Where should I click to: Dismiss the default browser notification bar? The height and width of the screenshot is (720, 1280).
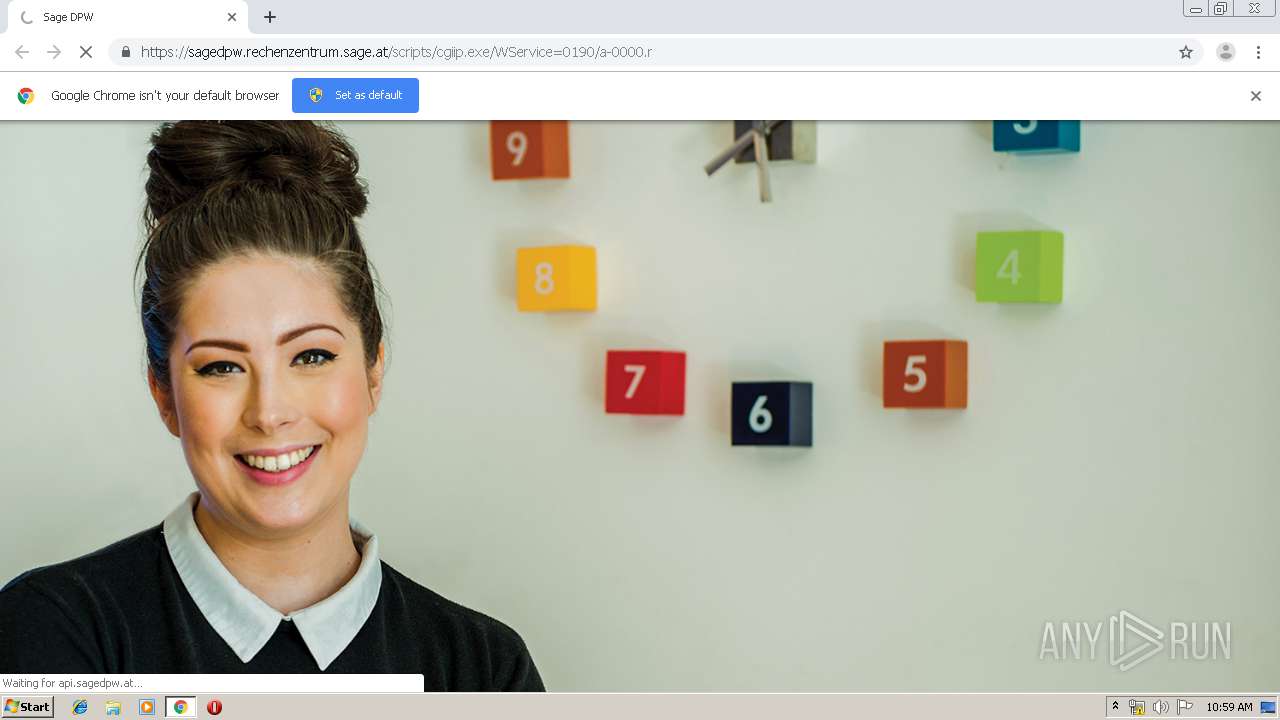coord(1256,96)
